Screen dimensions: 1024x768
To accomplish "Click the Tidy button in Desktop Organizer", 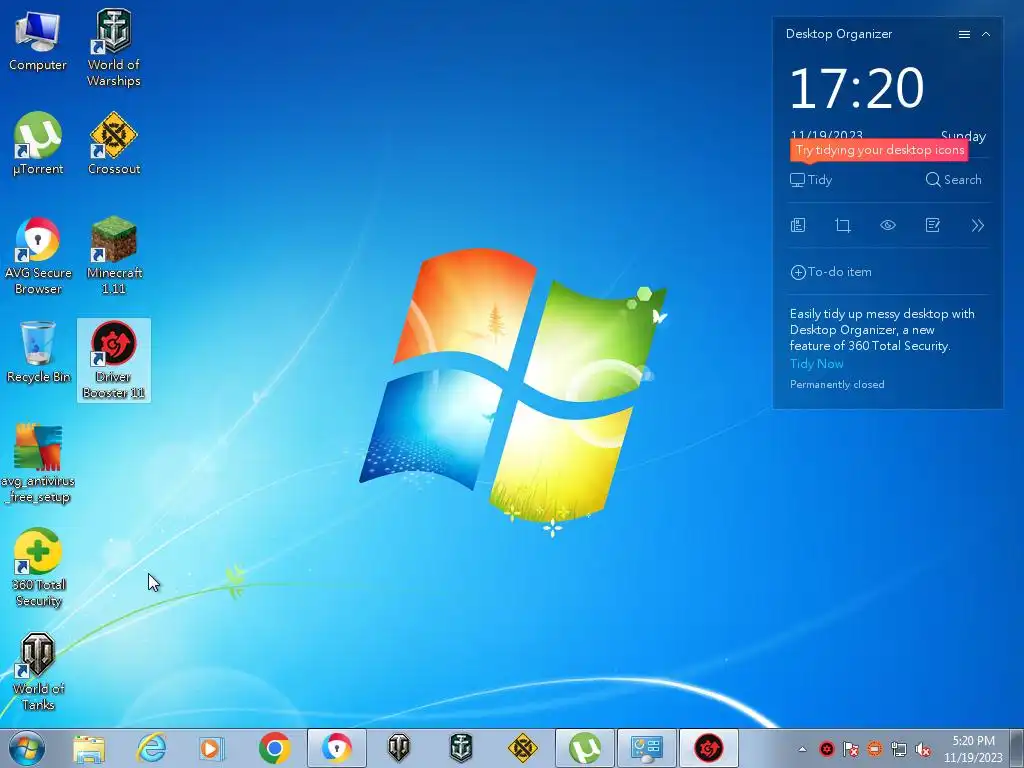I will pos(811,180).
